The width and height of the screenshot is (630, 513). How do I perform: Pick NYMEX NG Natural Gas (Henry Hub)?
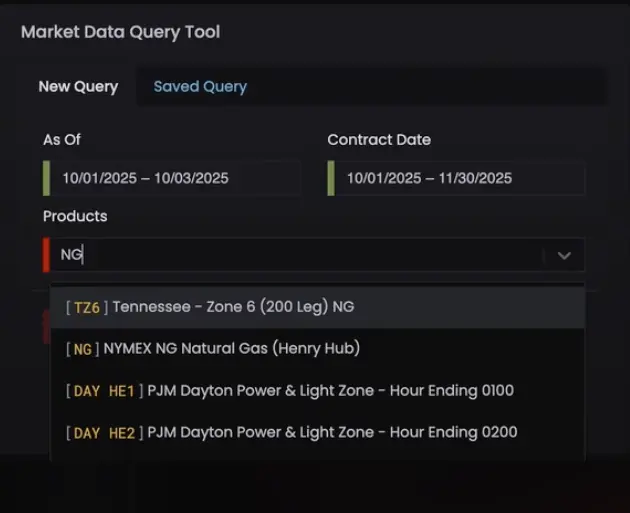pyautogui.click(x=231, y=349)
